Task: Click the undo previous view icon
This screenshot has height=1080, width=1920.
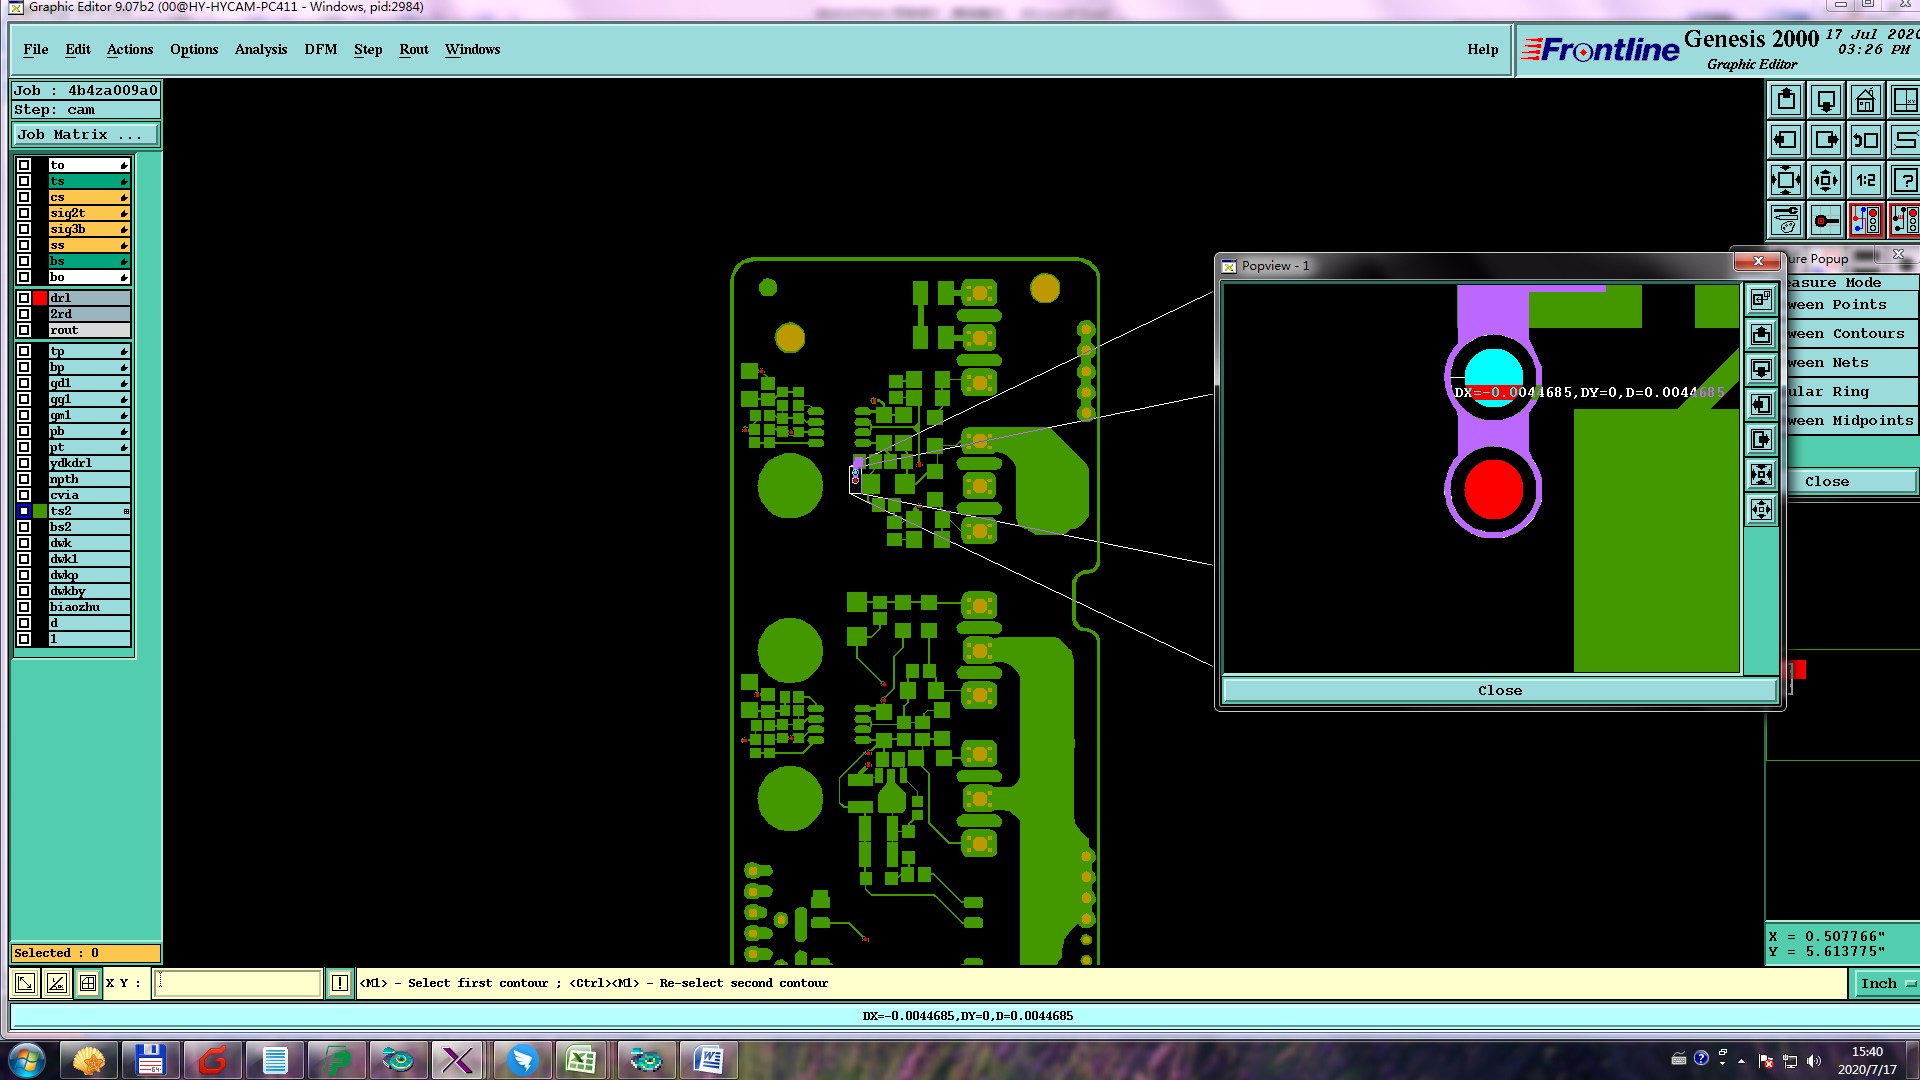Action: (x=1865, y=141)
